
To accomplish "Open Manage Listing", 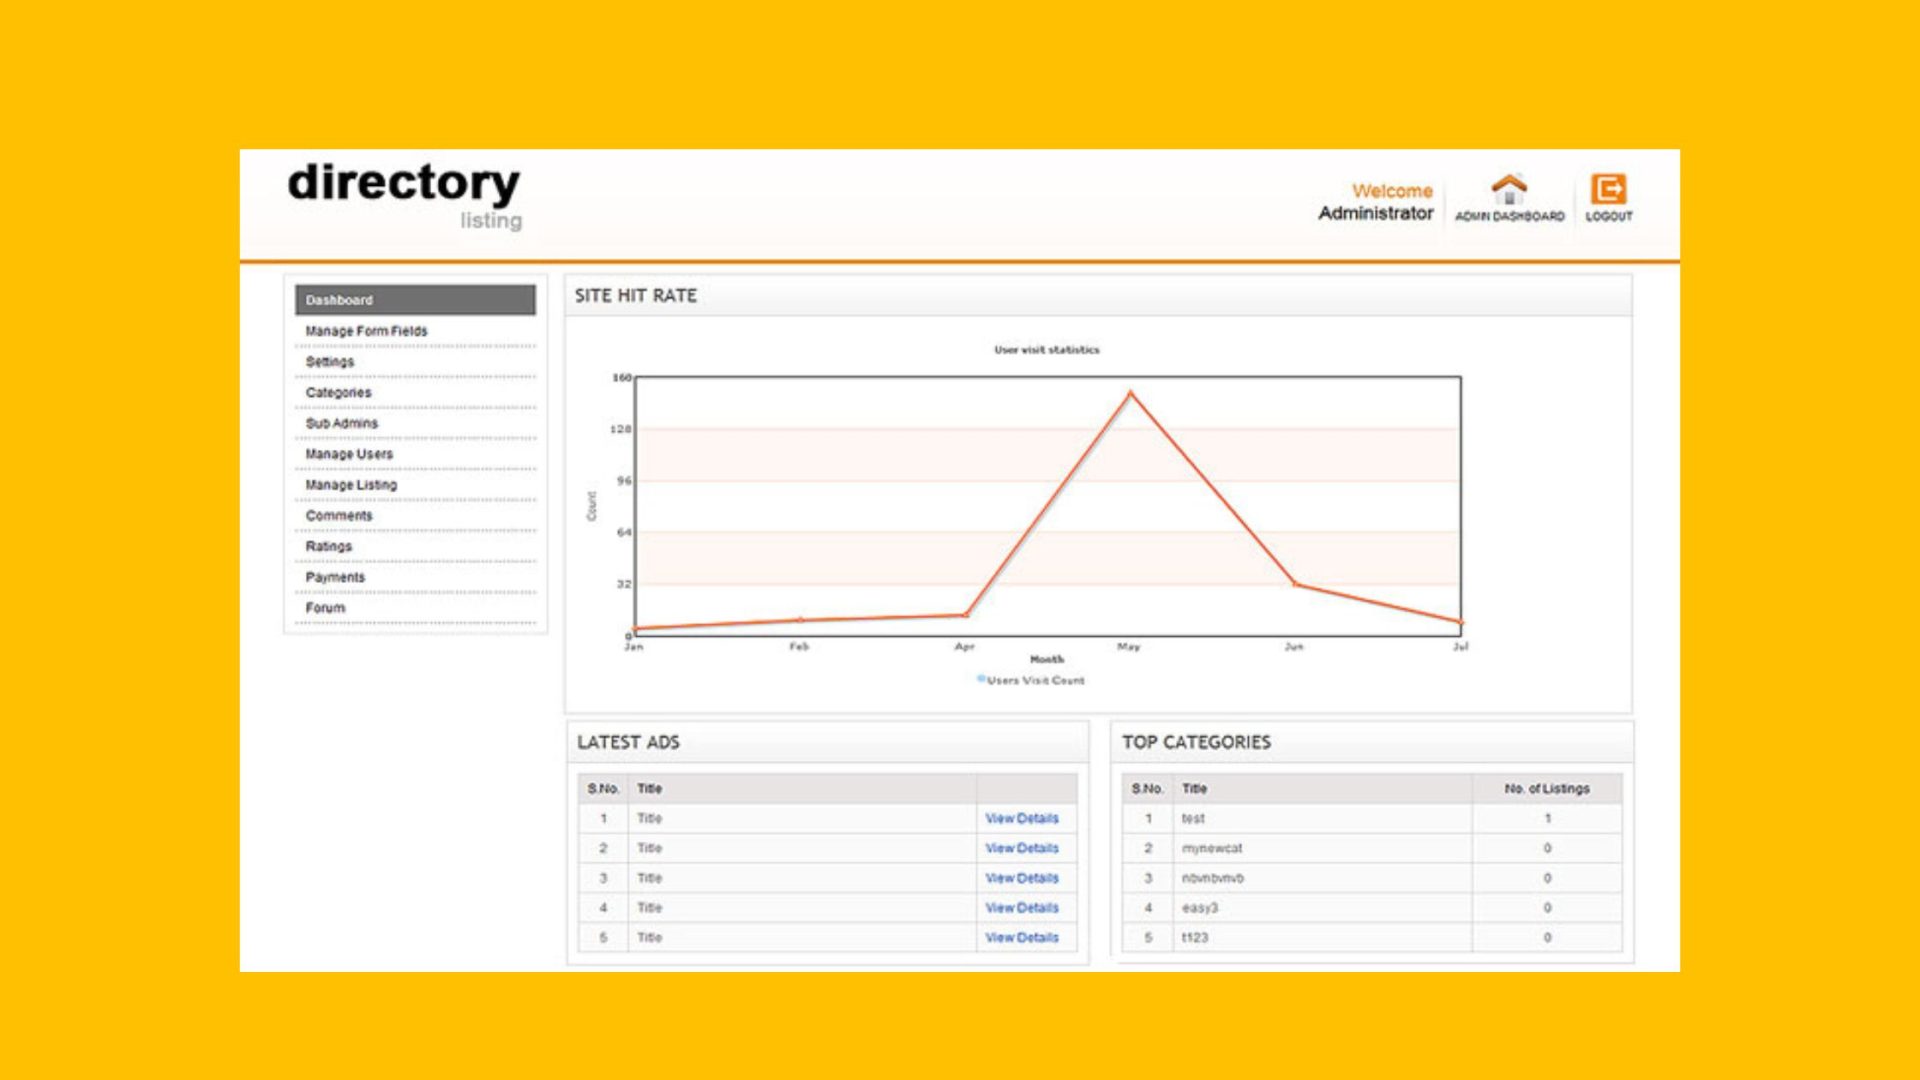I will pyautogui.click(x=350, y=484).
